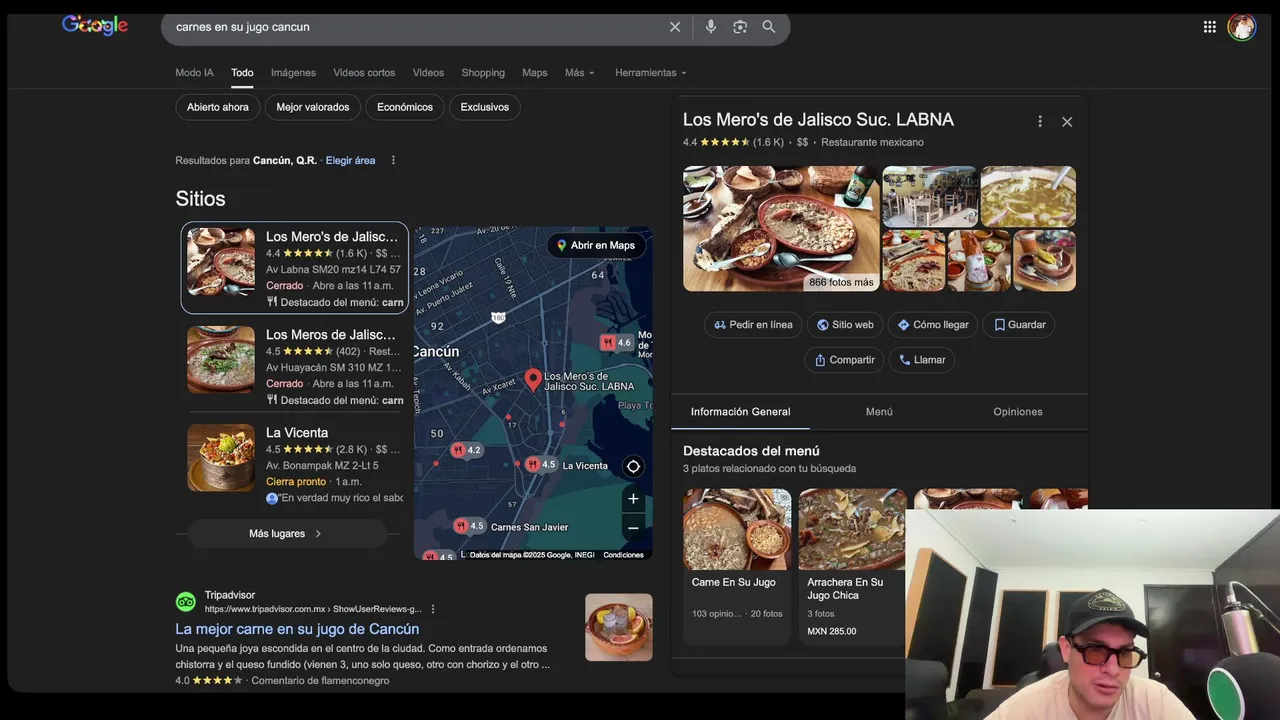Click the magnifying glass search icon
The height and width of the screenshot is (720, 1280).
pyautogui.click(x=769, y=27)
